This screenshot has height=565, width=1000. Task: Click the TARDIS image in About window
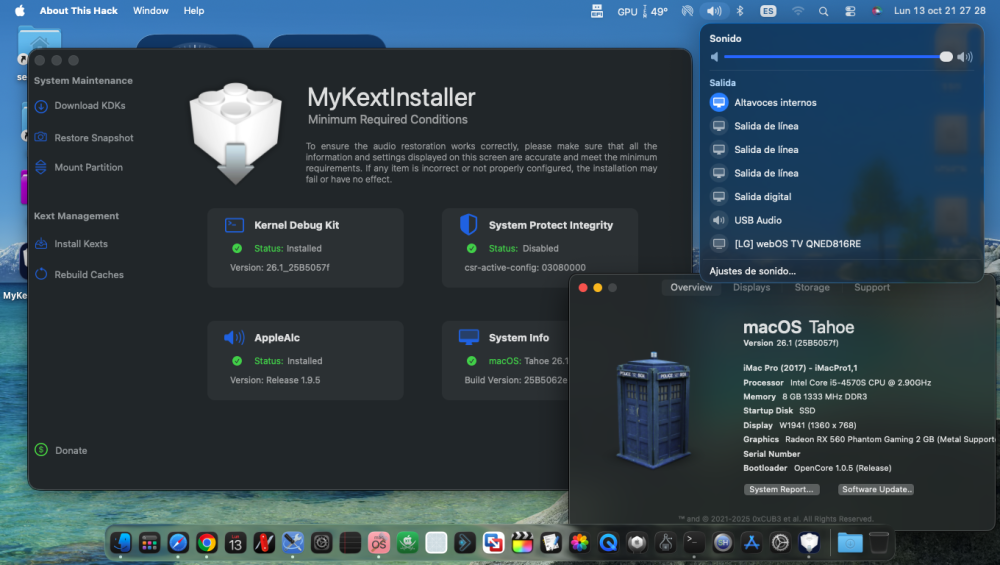point(653,409)
